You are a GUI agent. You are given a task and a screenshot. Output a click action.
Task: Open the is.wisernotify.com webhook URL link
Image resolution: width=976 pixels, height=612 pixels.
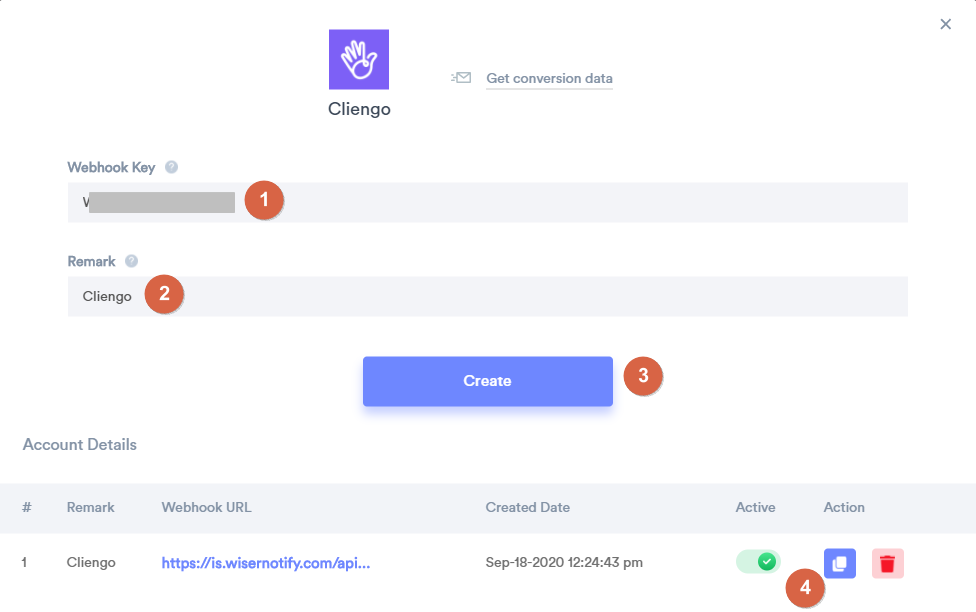coord(266,563)
